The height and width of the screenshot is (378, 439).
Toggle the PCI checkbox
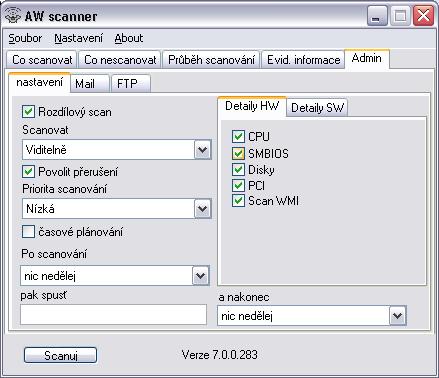(238, 185)
